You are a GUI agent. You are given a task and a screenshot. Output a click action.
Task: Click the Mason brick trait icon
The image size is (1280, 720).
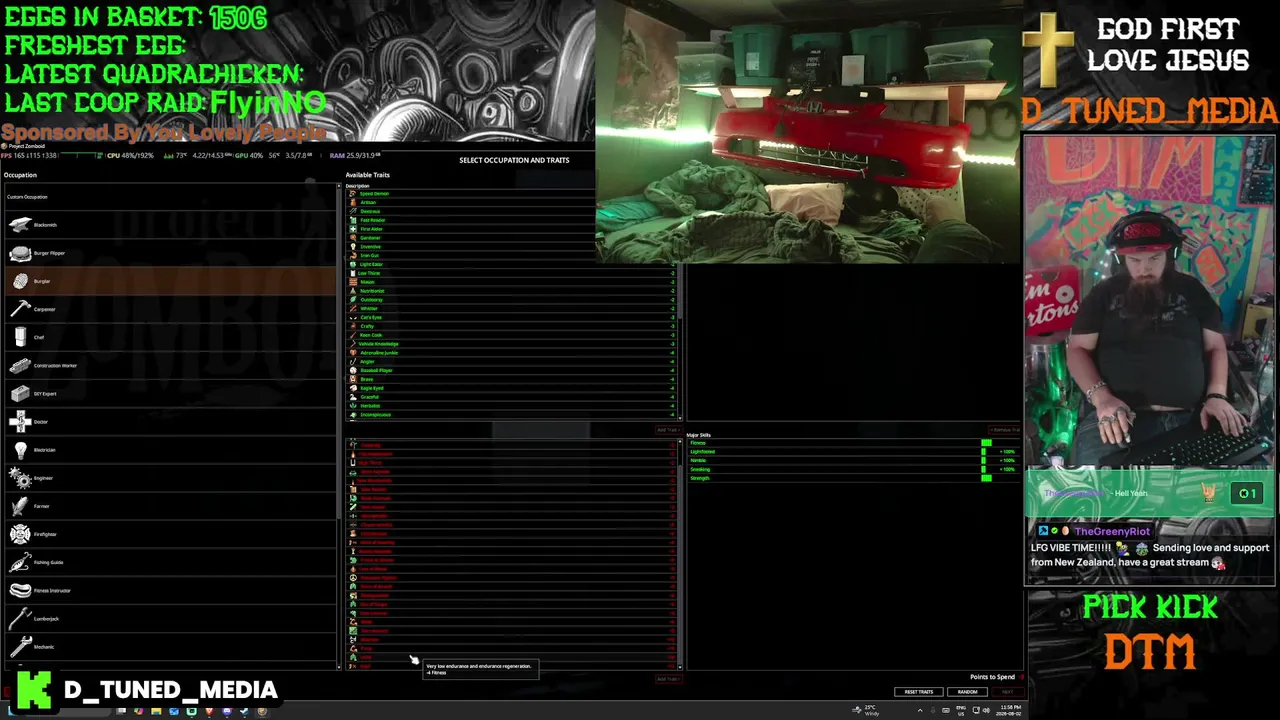[x=353, y=282]
